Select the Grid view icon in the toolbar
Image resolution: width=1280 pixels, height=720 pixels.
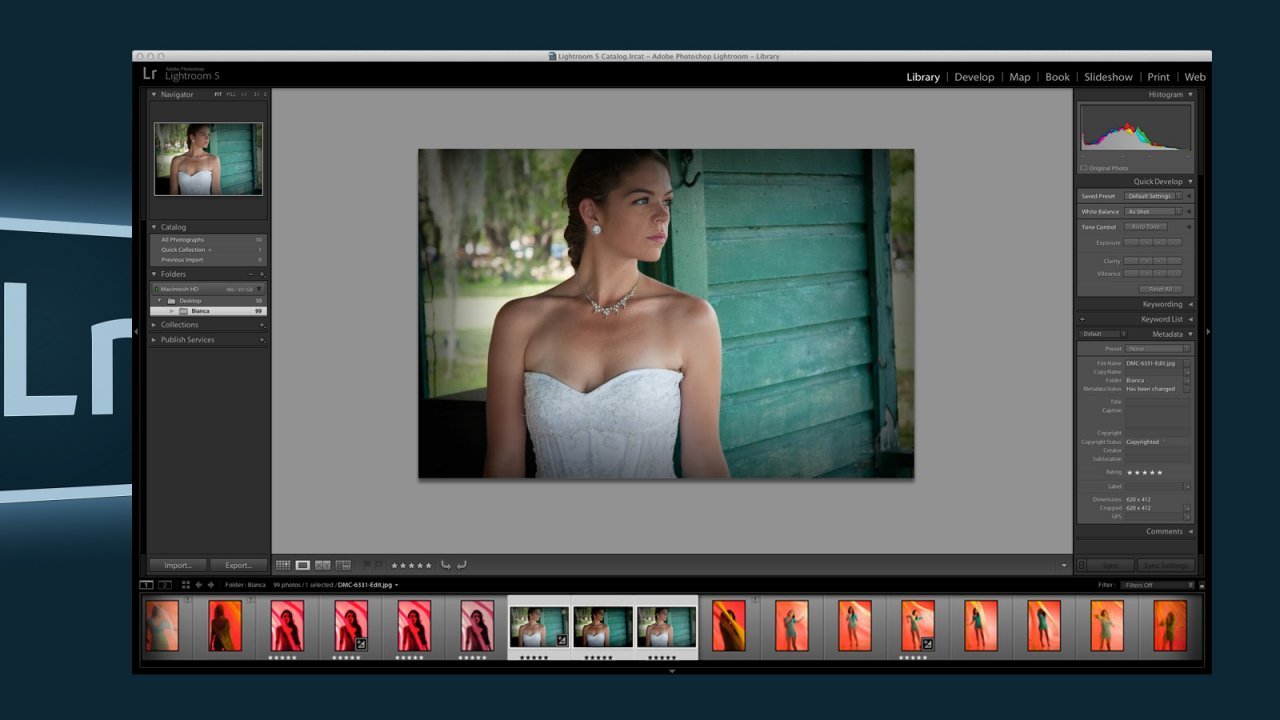pos(284,565)
